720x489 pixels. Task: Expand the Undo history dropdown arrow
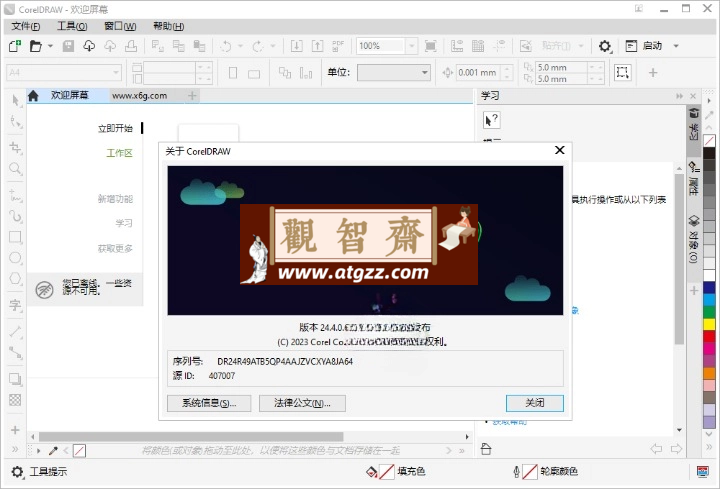240,46
